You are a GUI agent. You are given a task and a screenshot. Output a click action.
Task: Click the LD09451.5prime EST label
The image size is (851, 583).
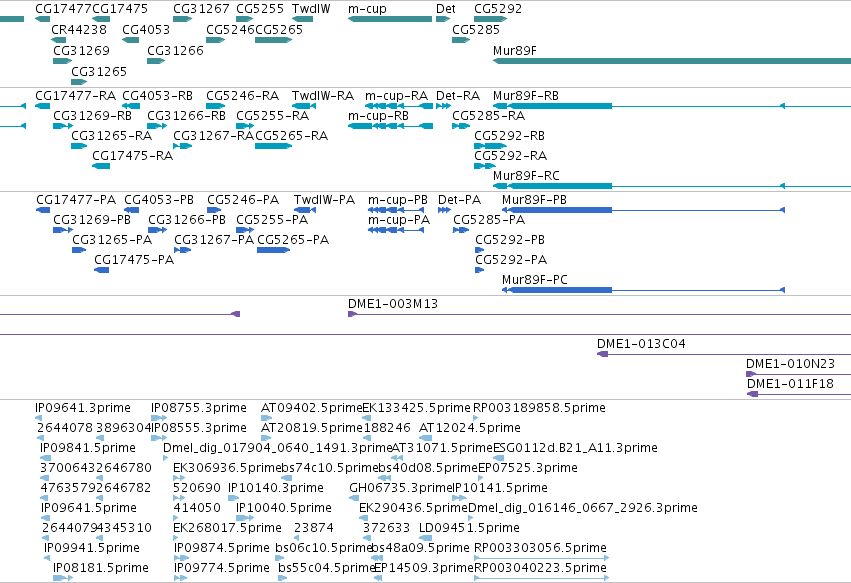469,528
